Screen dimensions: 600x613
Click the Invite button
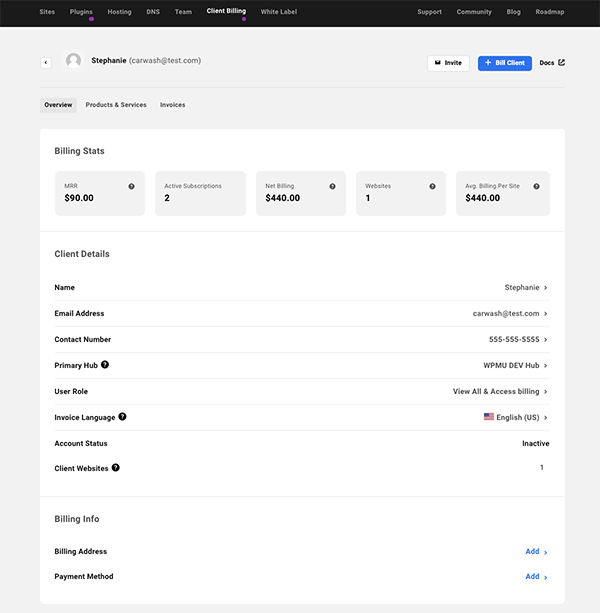[x=448, y=63]
